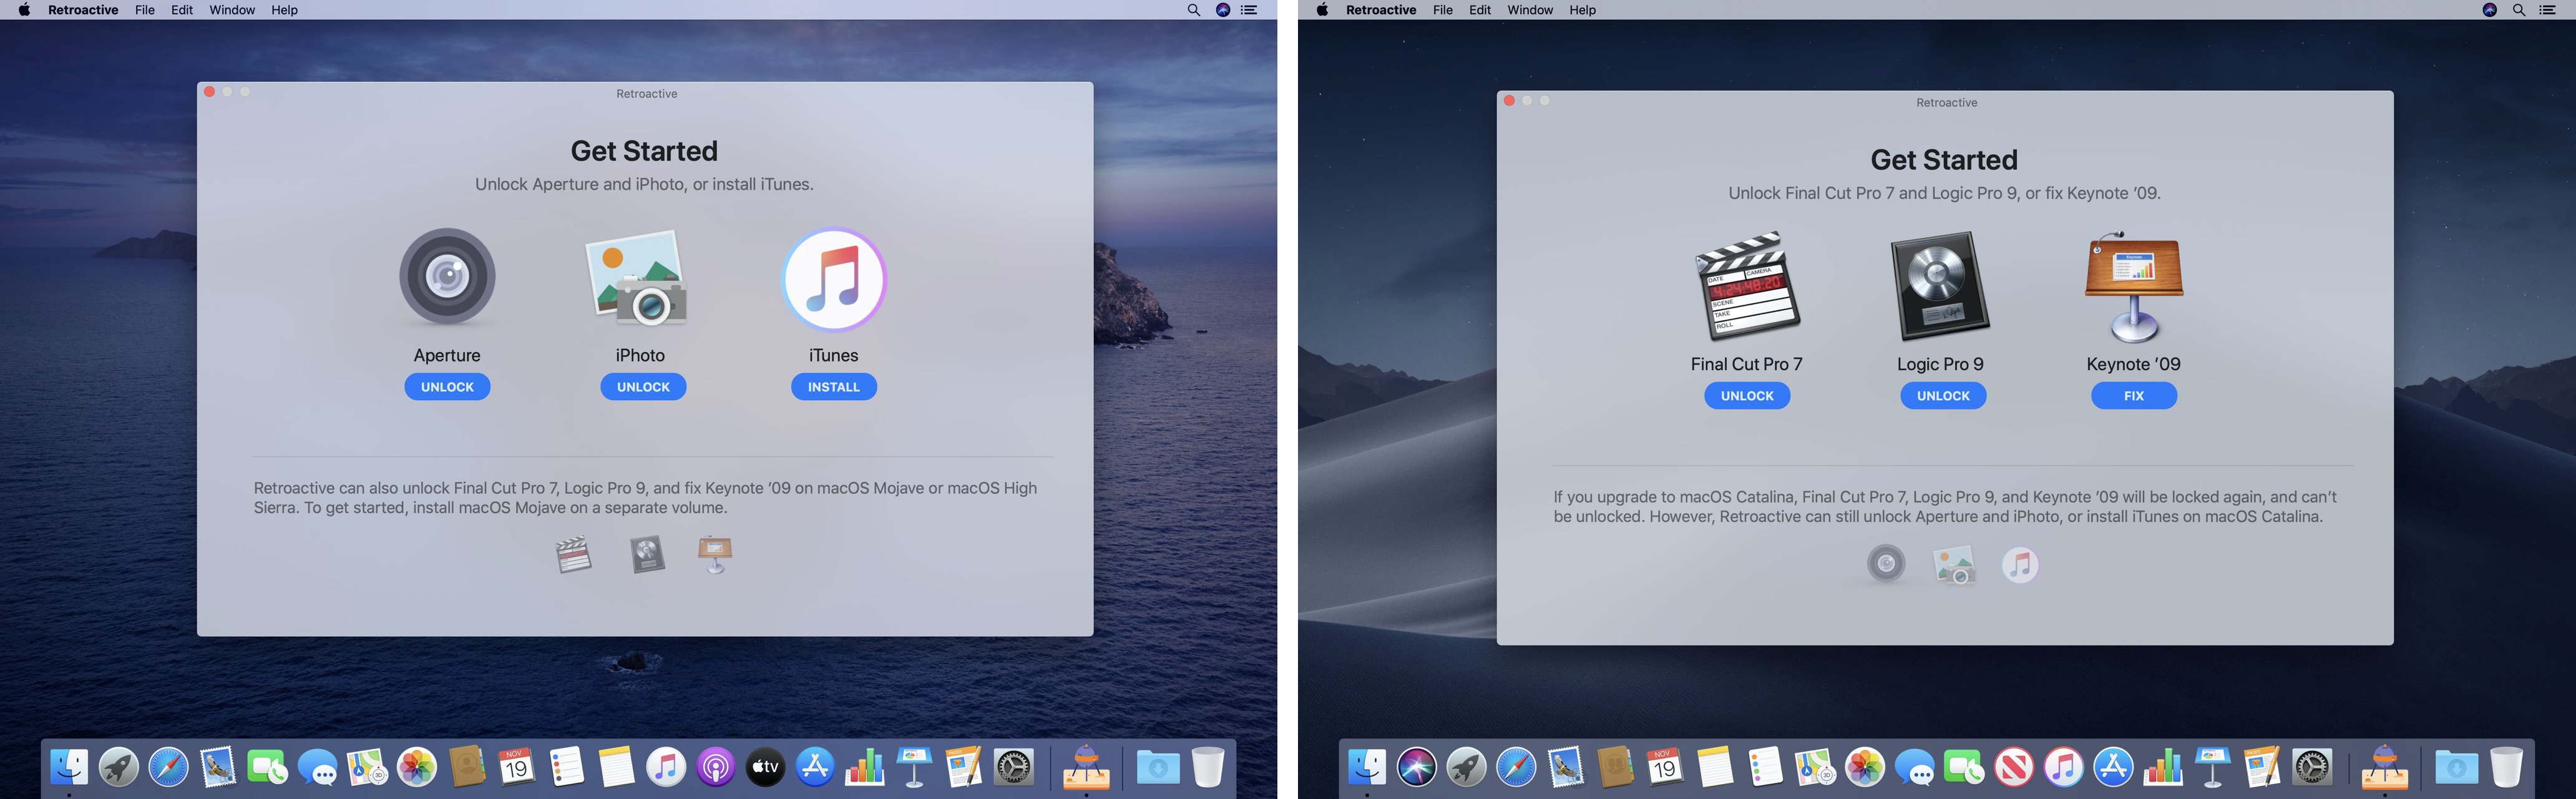Open Maps in the right dock
This screenshot has height=799, width=2576.
coord(1815,768)
